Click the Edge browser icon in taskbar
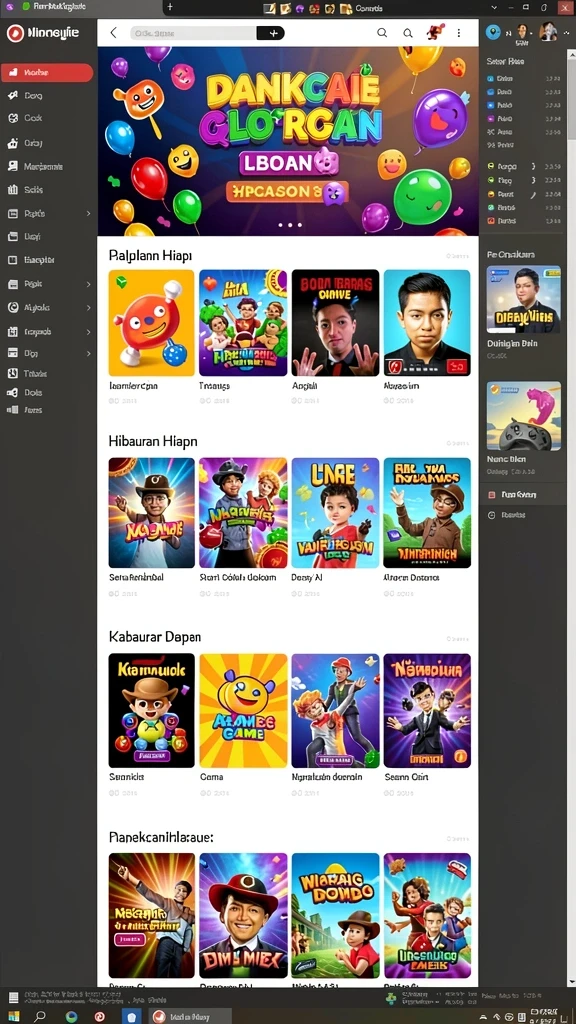This screenshot has height=1024, width=576. (x=71, y=1016)
